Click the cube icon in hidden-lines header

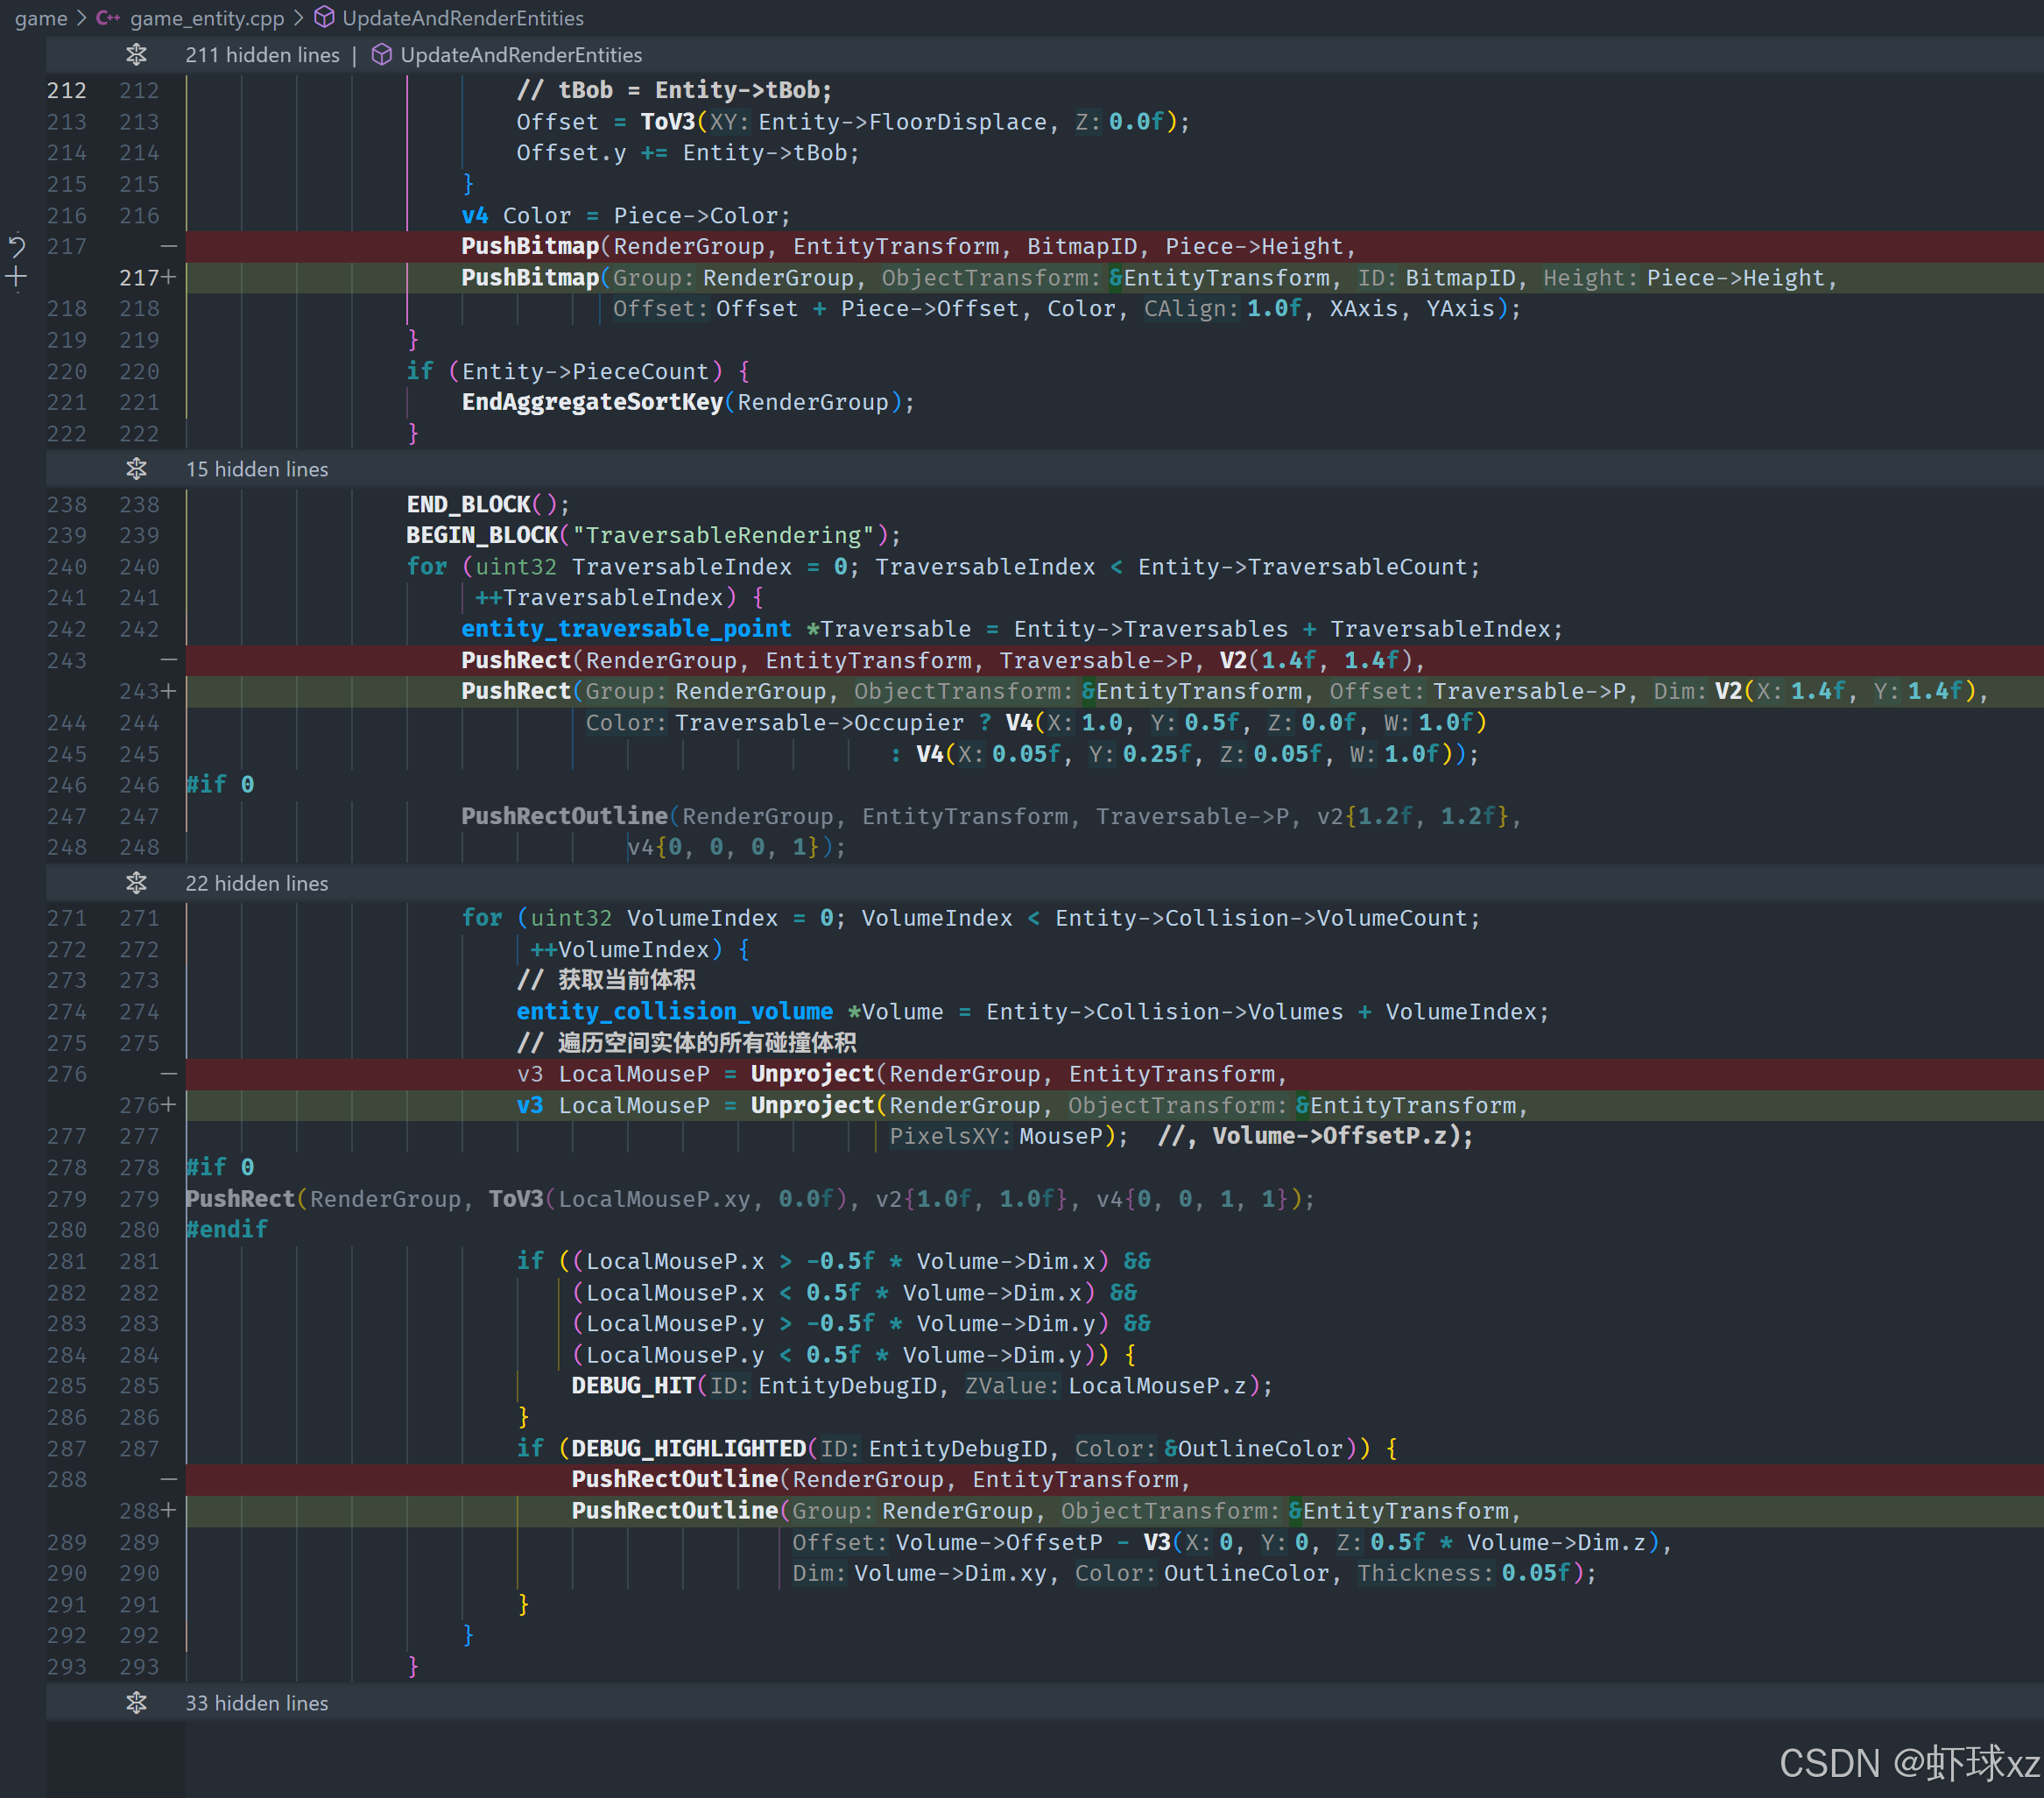(x=381, y=55)
